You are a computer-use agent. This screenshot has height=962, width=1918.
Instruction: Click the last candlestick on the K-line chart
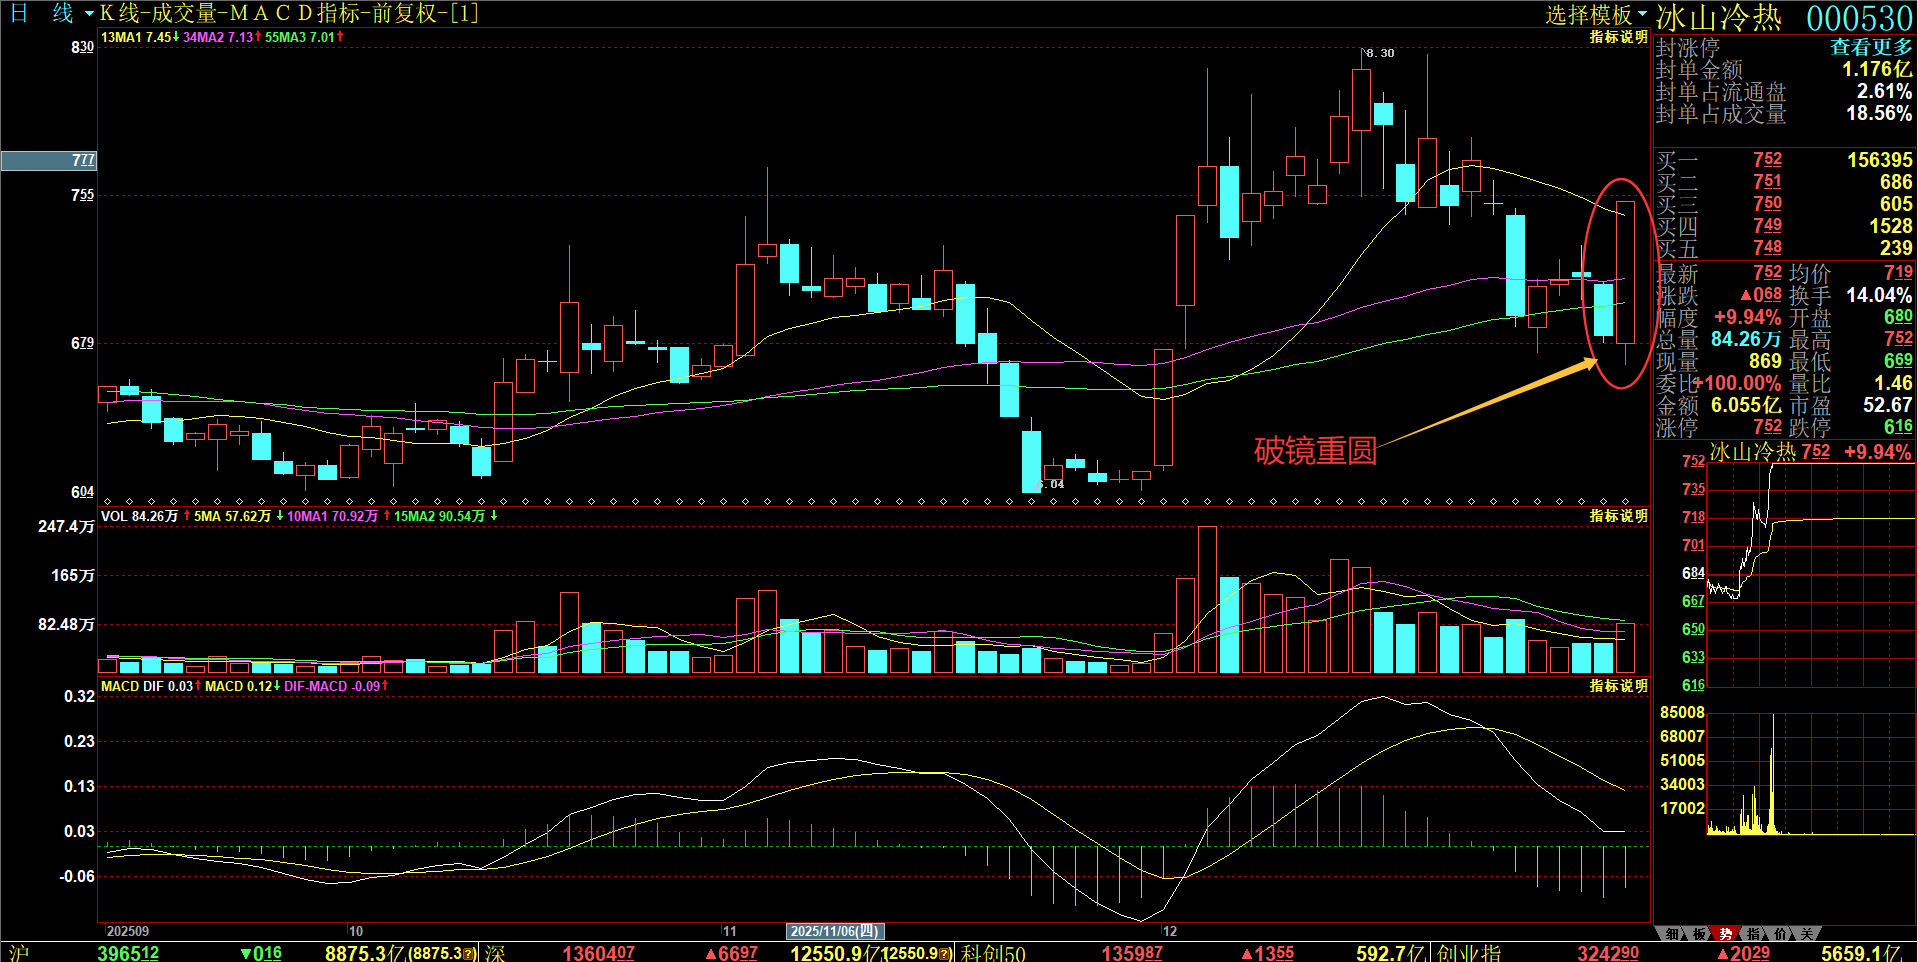coord(1625,272)
